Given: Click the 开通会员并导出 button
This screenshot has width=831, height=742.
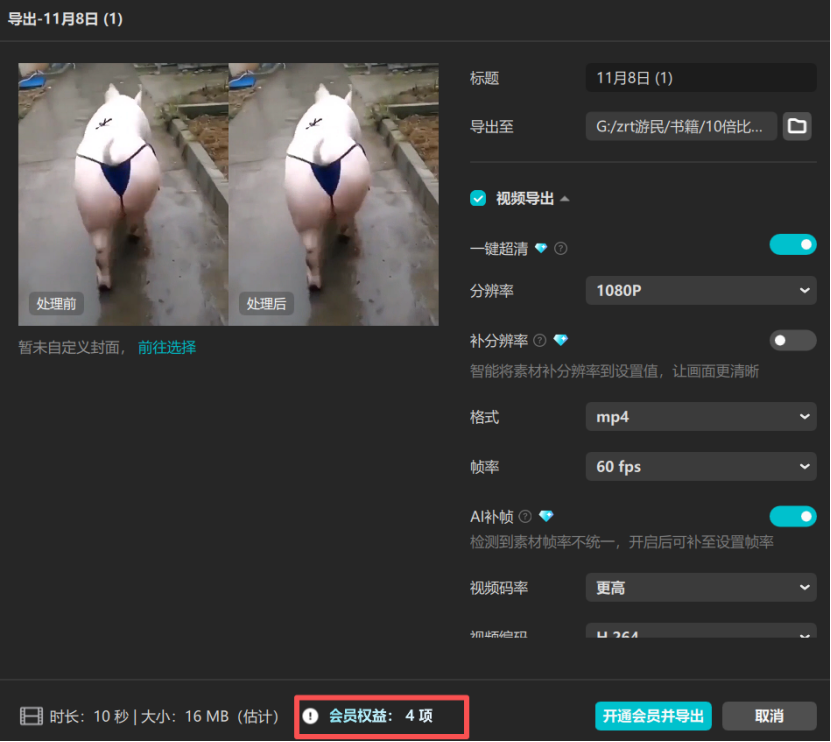Looking at the screenshot, I should (653, 716).
